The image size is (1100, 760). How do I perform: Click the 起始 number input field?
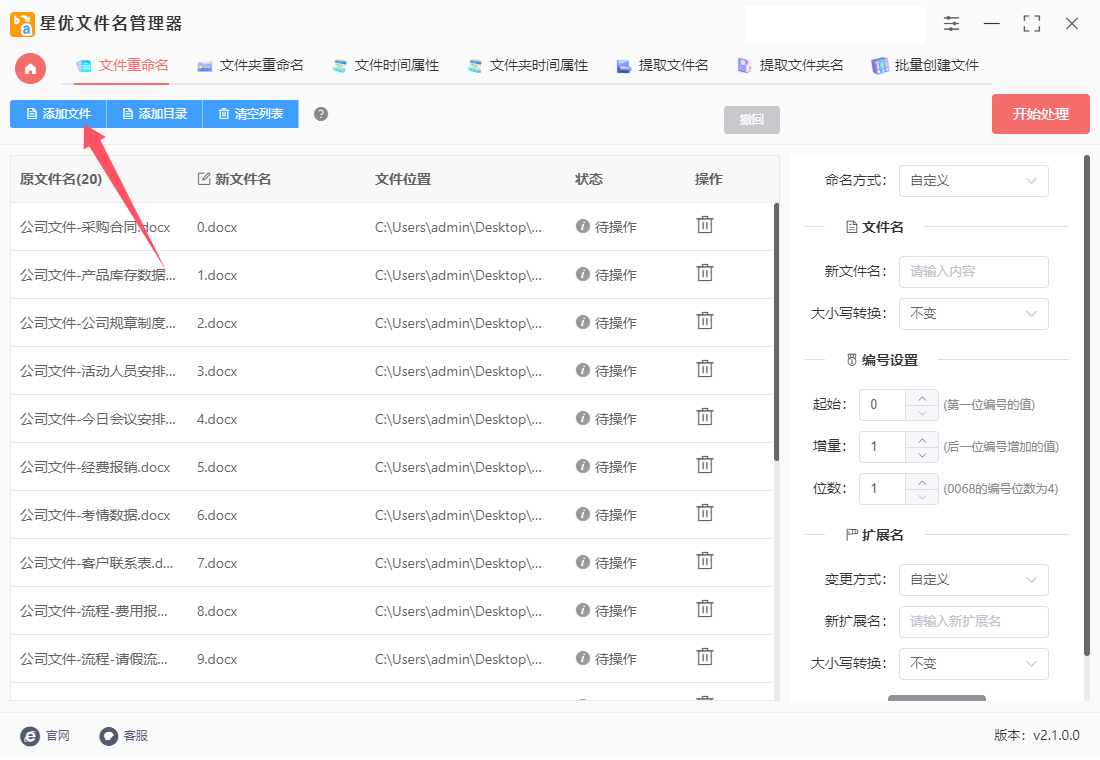(x=883, y=405)
